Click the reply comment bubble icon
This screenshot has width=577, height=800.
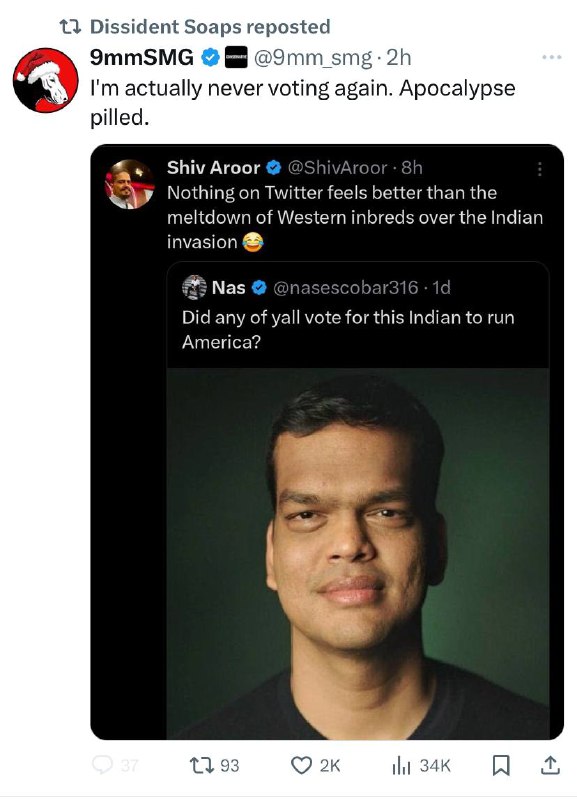102,765
